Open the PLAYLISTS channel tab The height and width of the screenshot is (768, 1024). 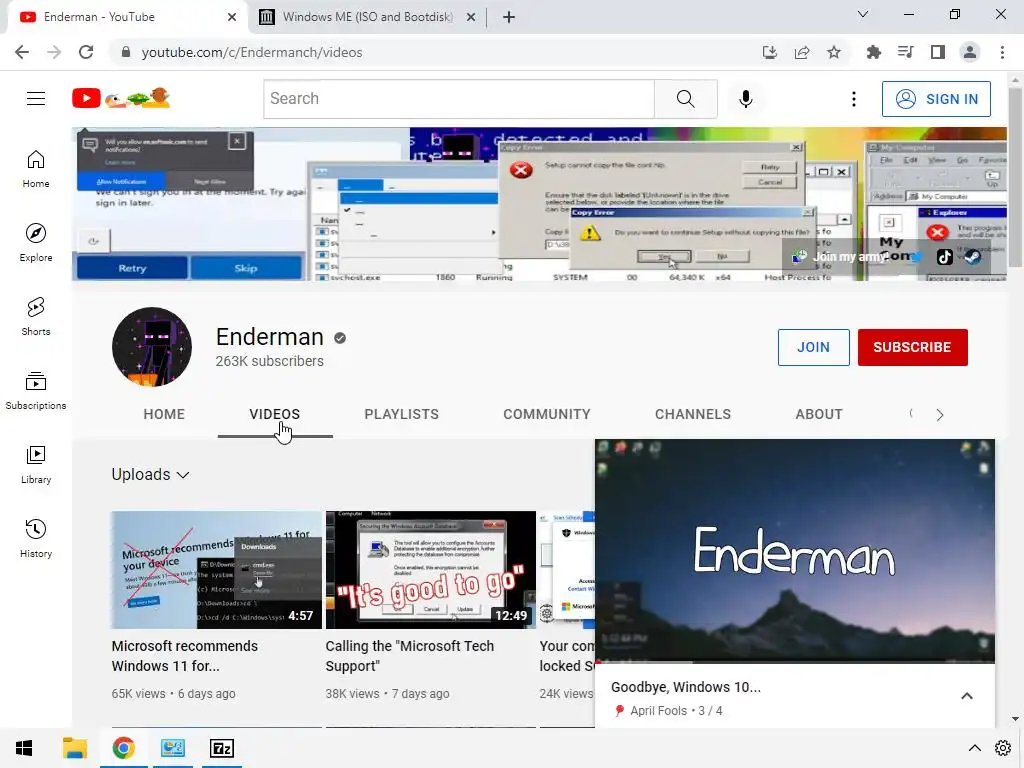pyautogui.click(x=402, y=414)
